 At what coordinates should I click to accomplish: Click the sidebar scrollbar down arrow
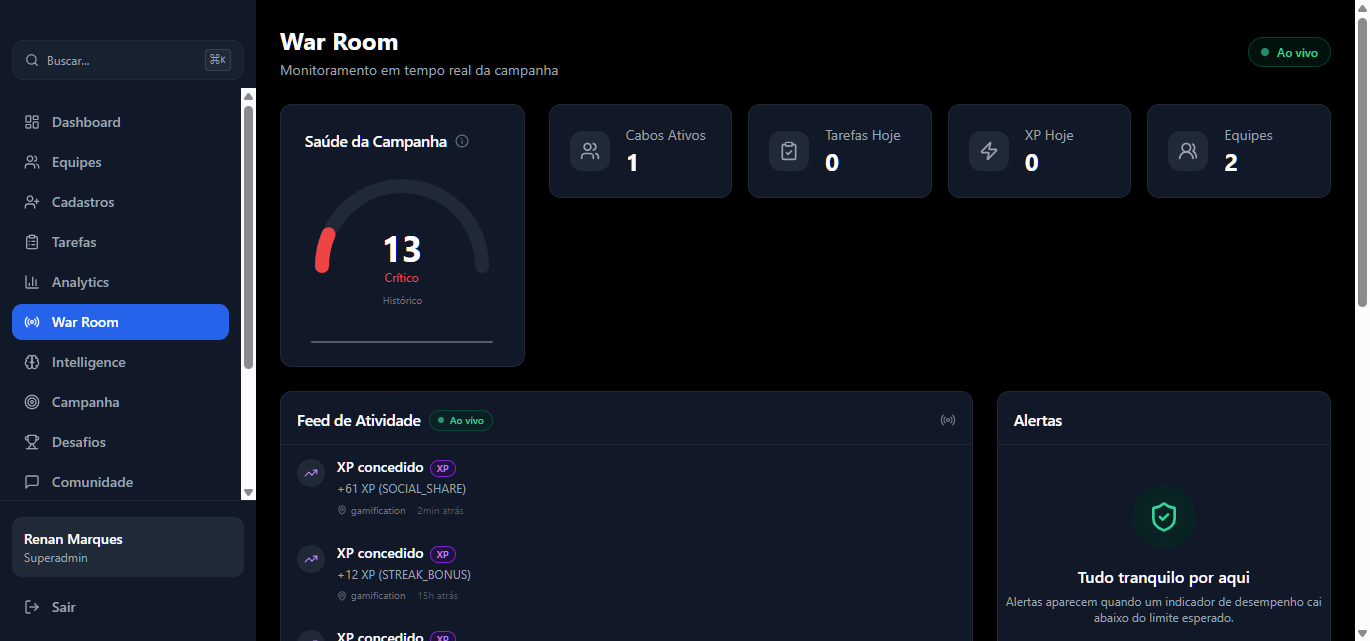coord(249,492)
